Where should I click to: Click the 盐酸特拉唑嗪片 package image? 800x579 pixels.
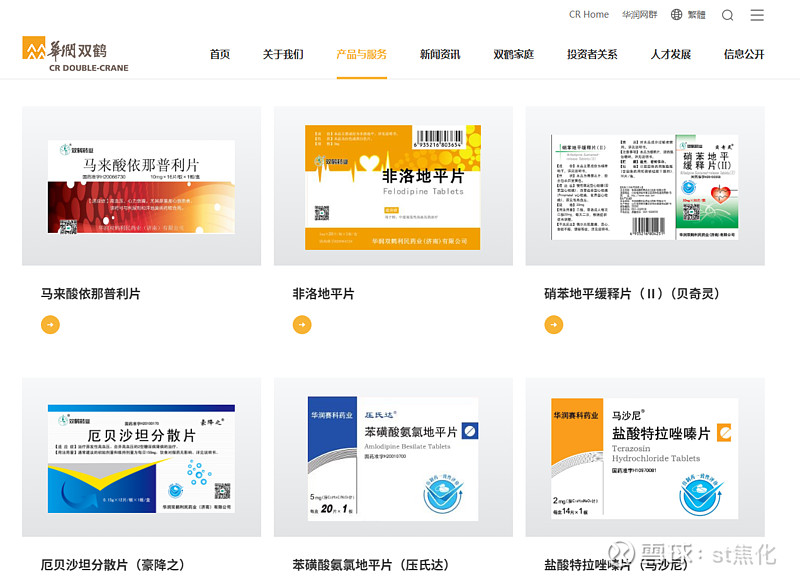(x=645, y=458)
